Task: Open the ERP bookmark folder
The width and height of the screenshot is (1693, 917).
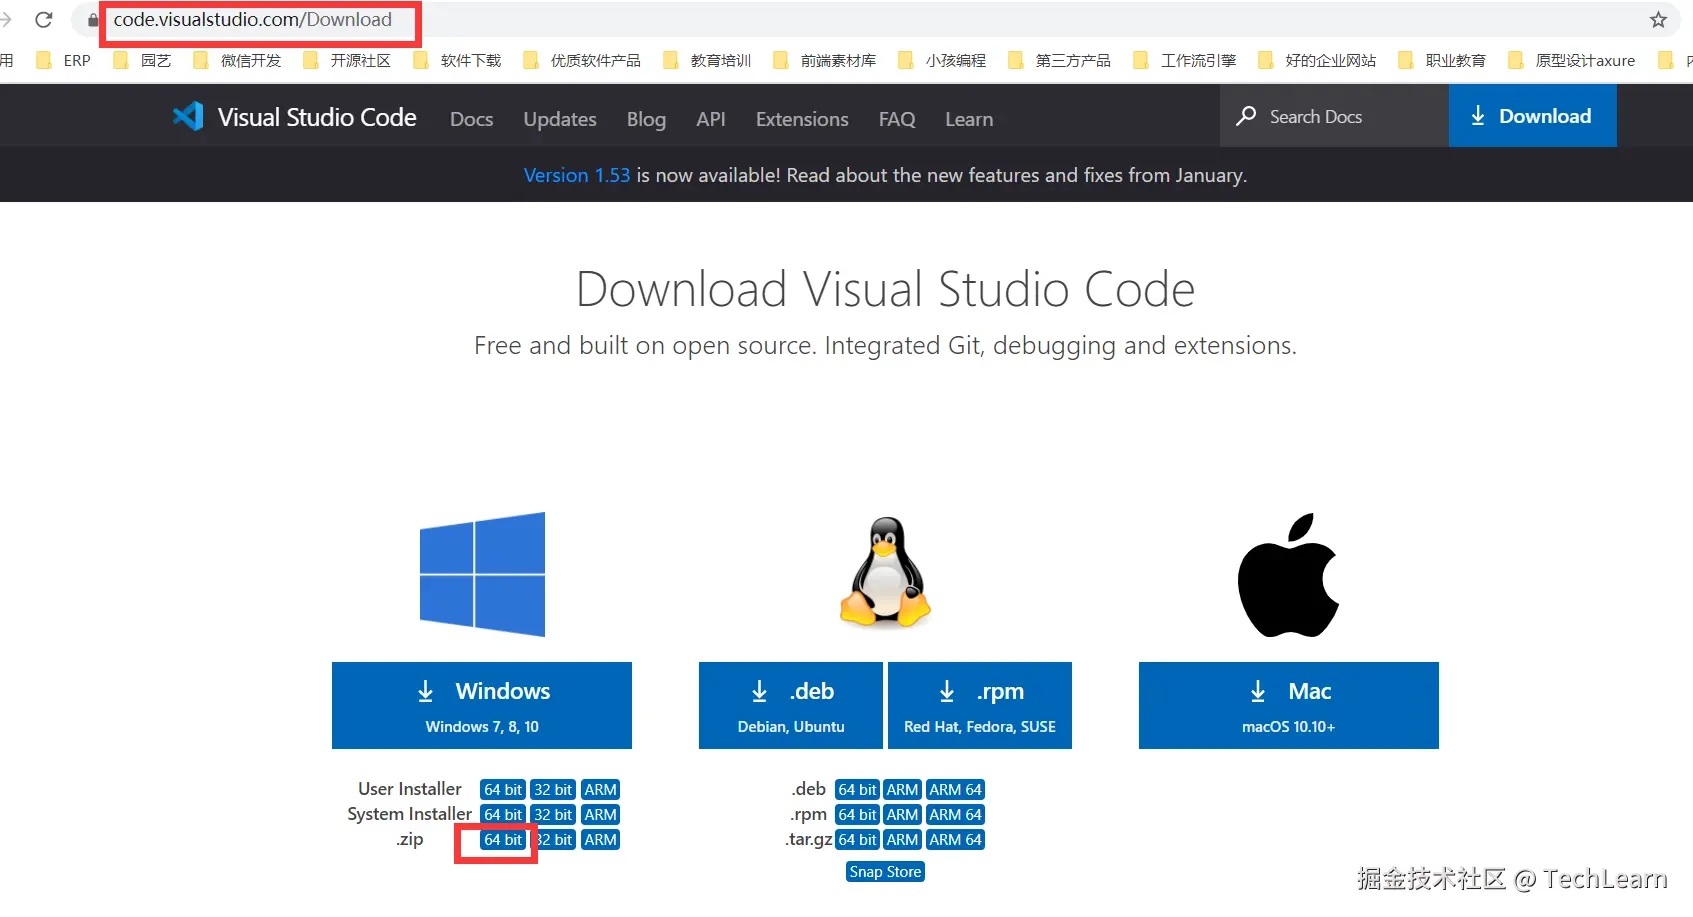Action: (63, 61)
